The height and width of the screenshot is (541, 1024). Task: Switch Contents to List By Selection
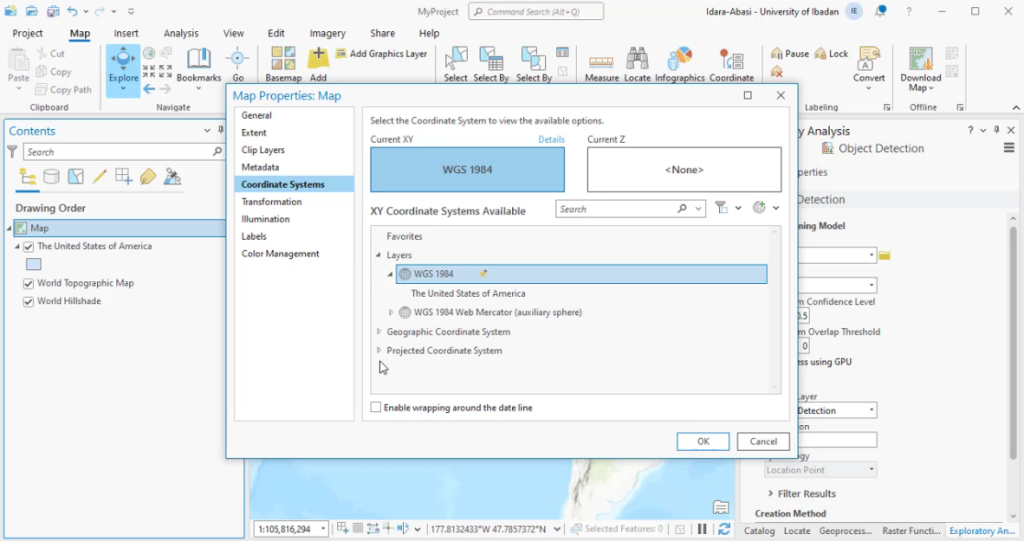(76, 177)
